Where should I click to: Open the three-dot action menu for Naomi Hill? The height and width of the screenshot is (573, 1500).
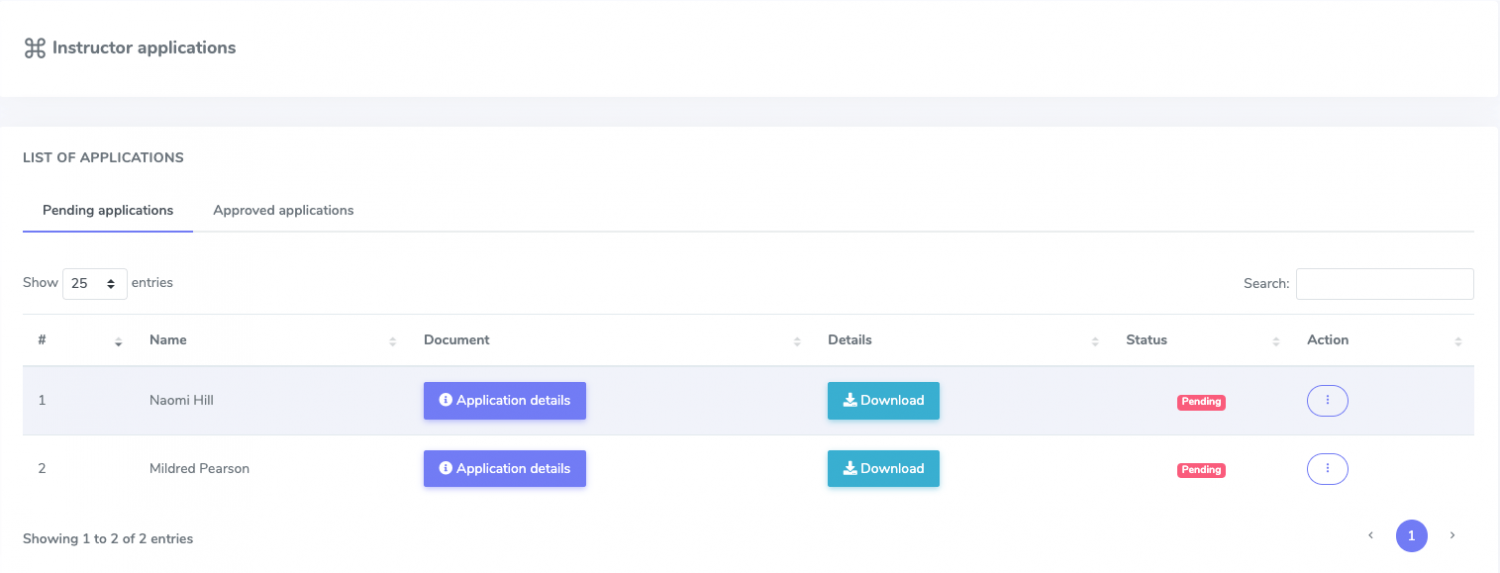tap(1327, 401)
